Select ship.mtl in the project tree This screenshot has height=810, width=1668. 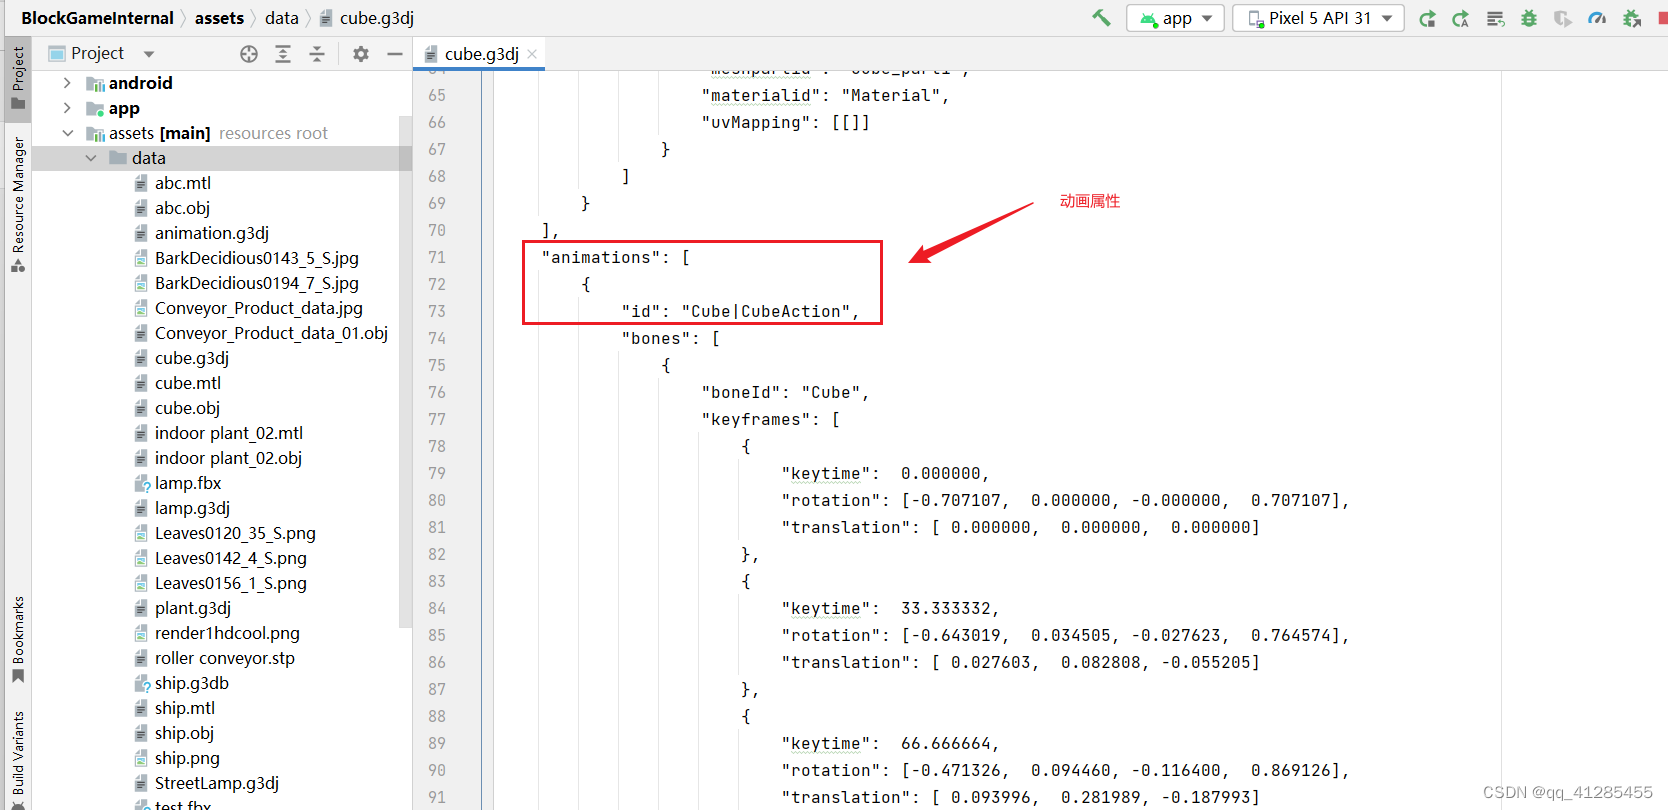tap(185, 708)
